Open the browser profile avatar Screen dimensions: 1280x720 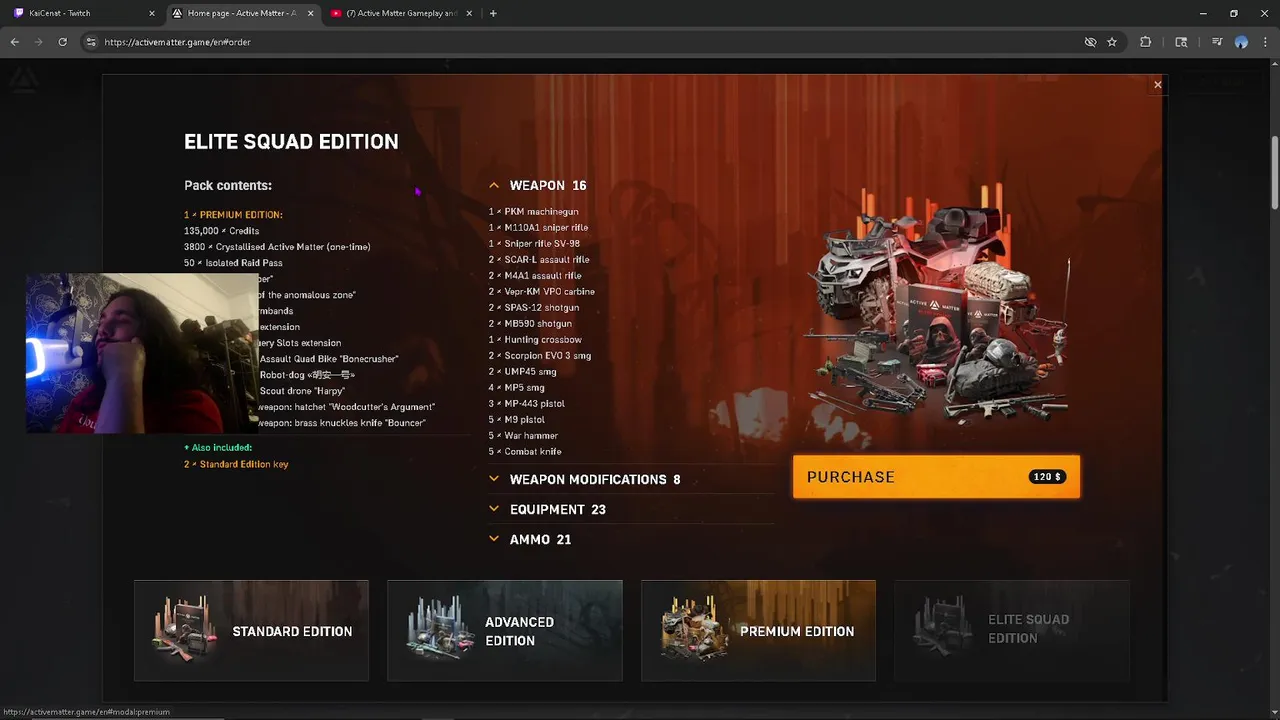(1241, 42)
